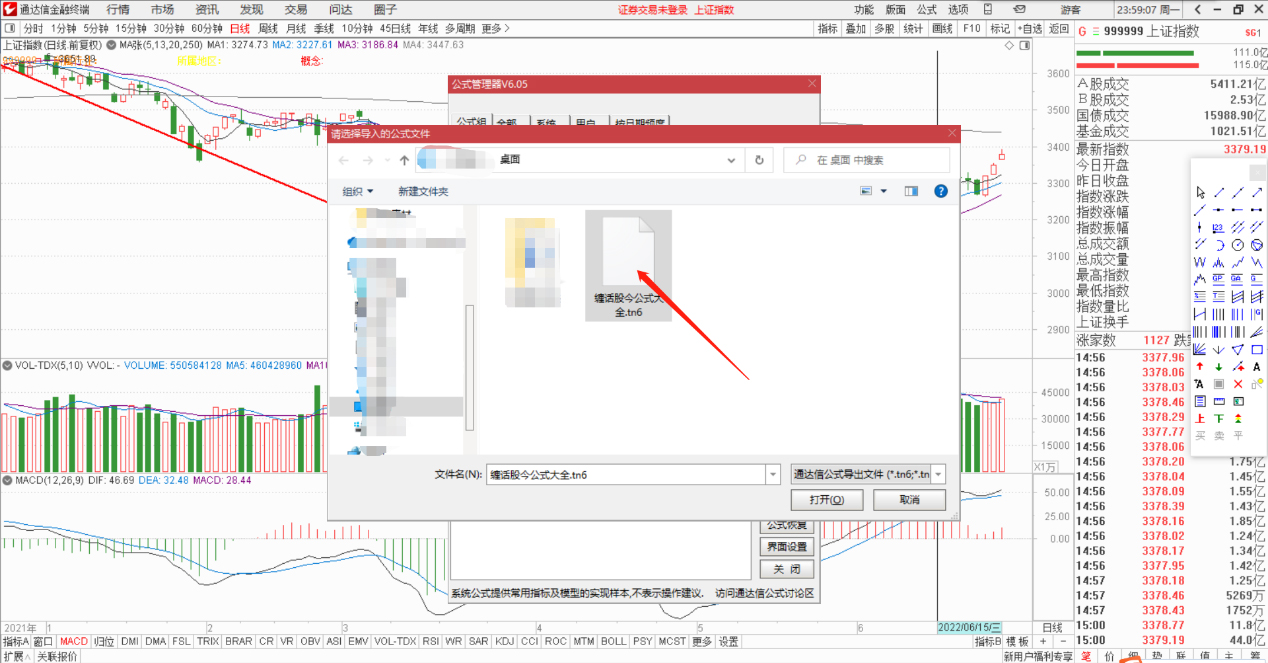Click 关闭 button in formula manager
Viewport: 1268px width, 663px height.
click(786, 569)
